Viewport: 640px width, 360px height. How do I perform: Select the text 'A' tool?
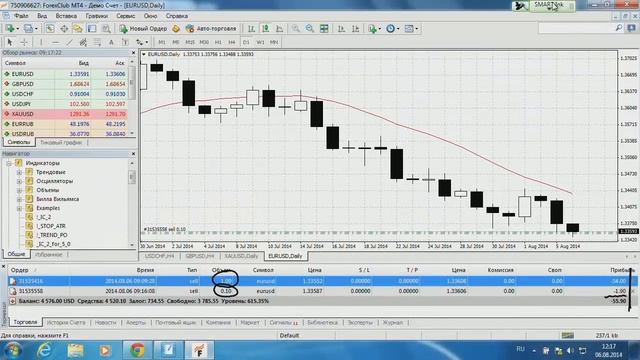pyautogui.click(x=111, y=42)
